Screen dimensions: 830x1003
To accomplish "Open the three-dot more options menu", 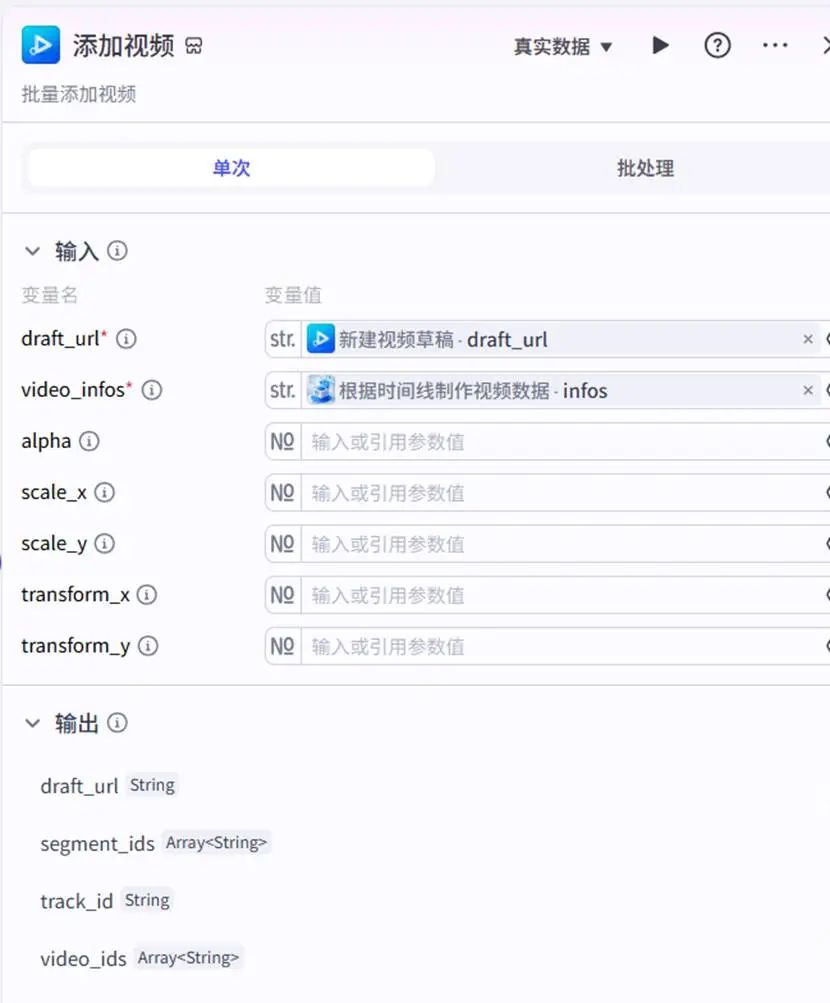I will point(775,45).
